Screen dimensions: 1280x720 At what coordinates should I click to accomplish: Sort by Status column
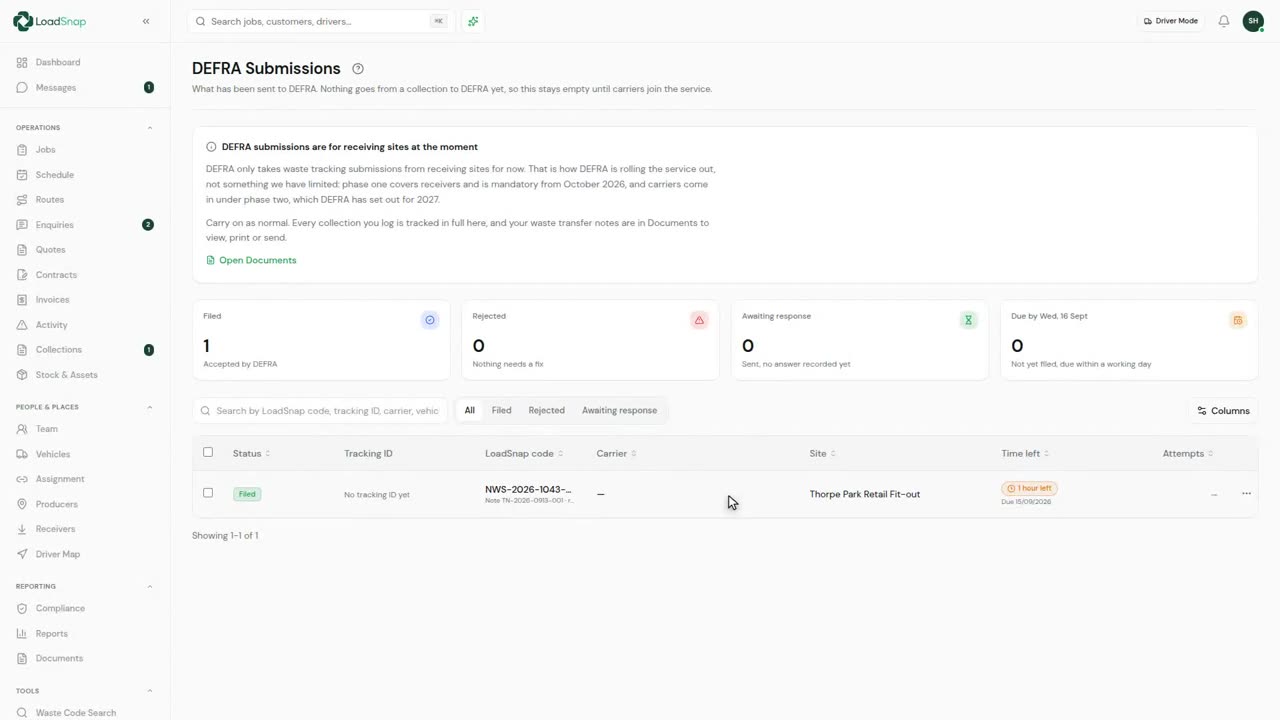coord(251,454)
